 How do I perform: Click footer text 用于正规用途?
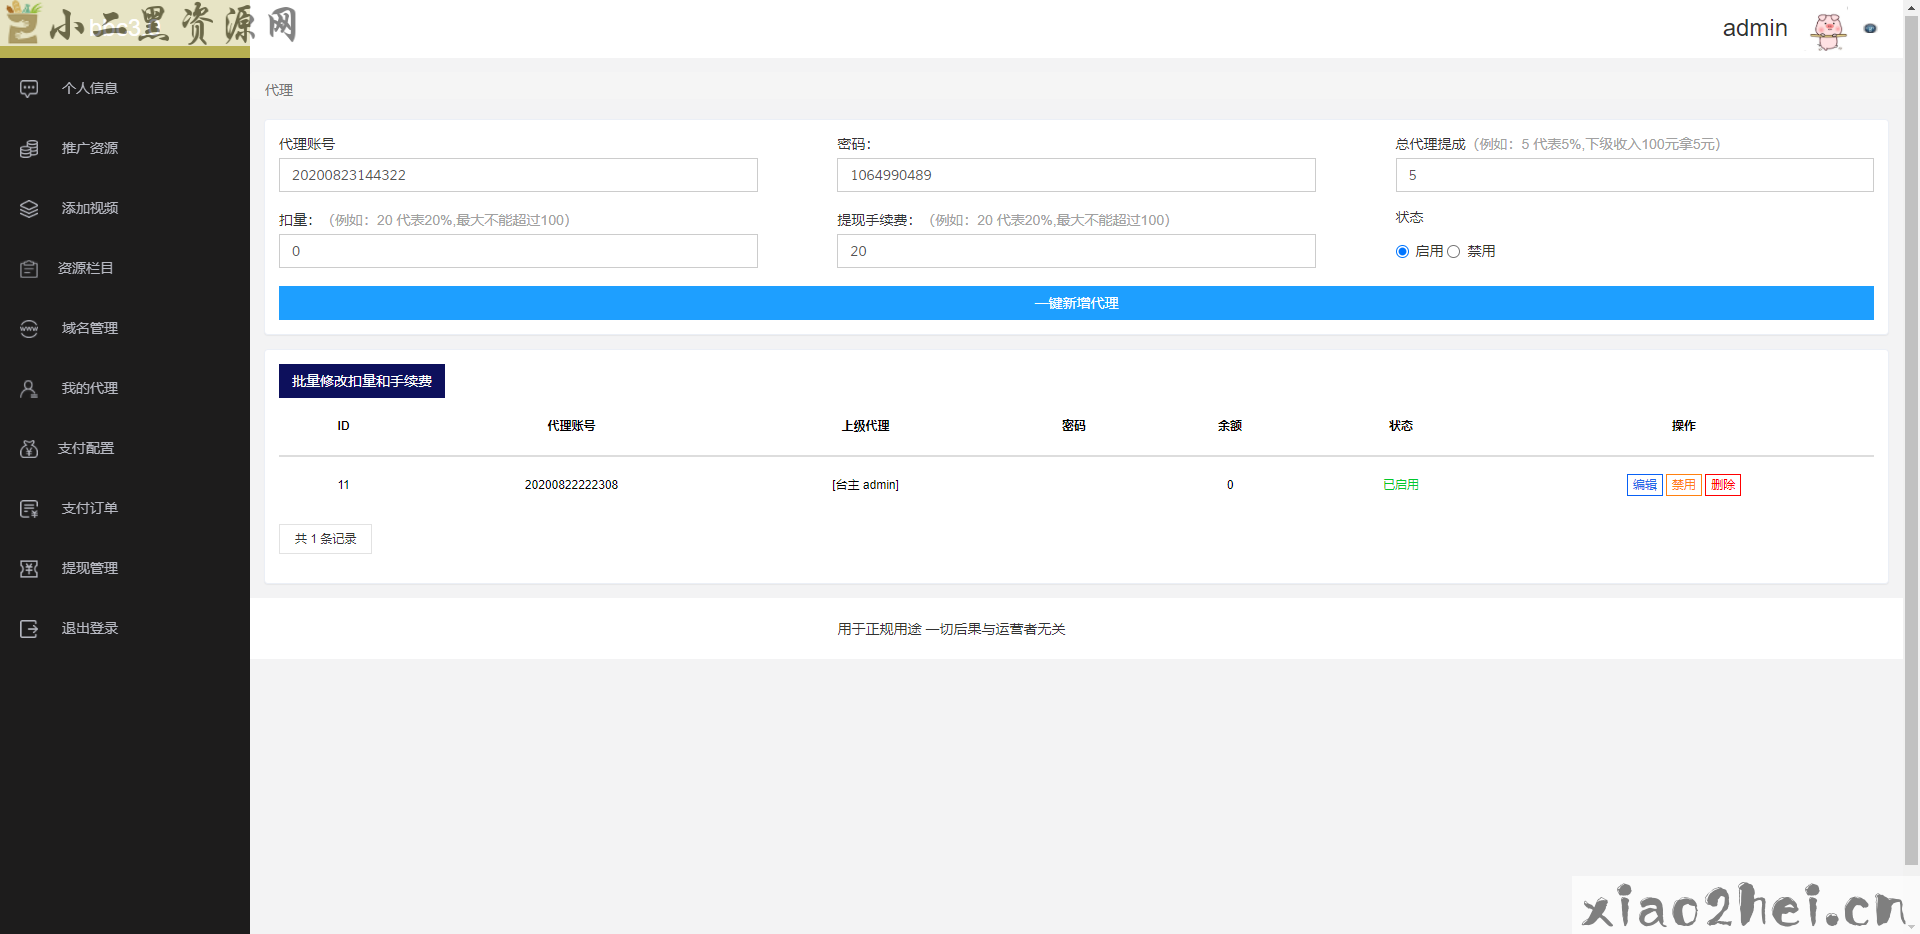tap(879, 629)
